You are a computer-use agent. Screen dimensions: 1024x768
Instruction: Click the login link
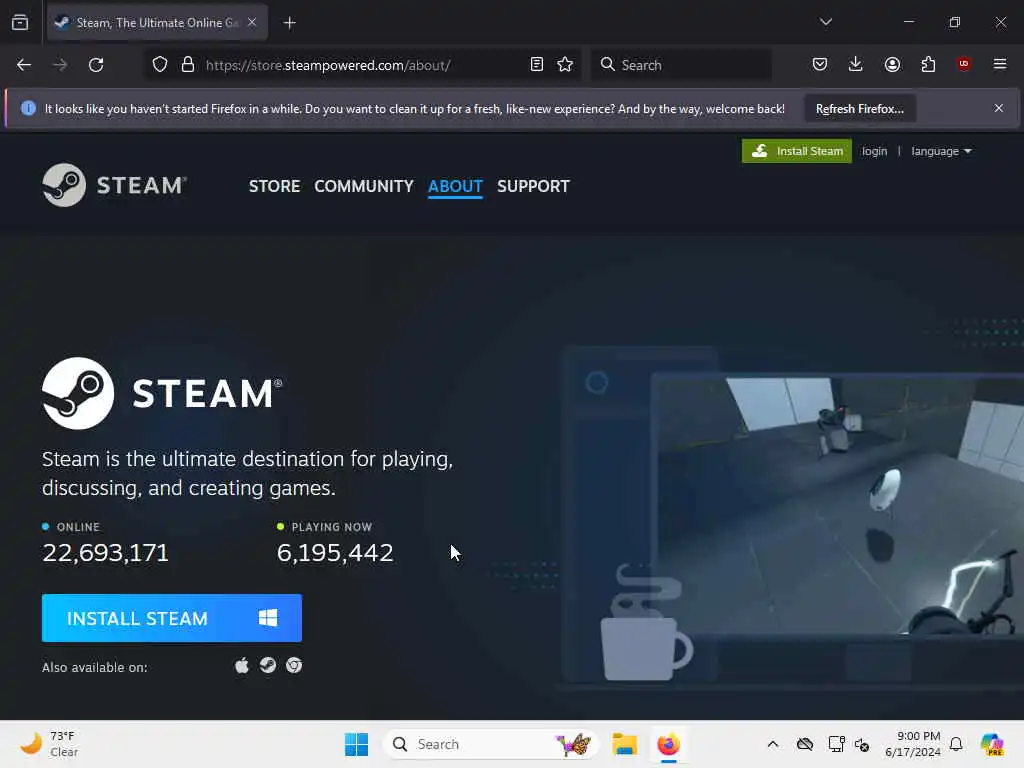[x=874, y=151]
